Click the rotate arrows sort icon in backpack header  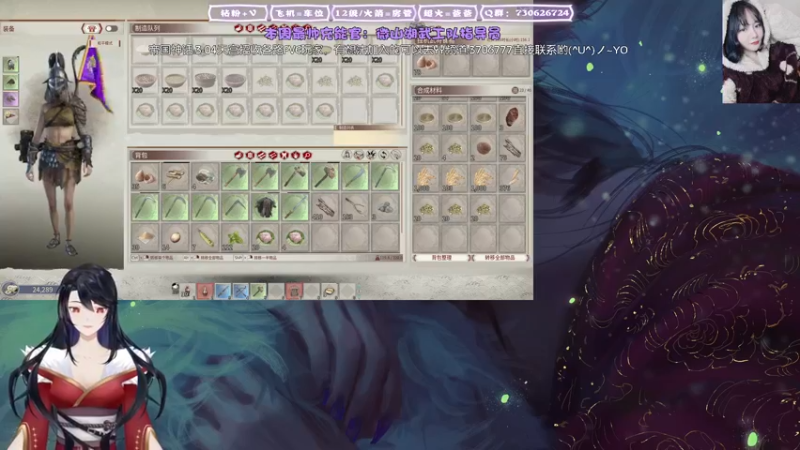384,155
